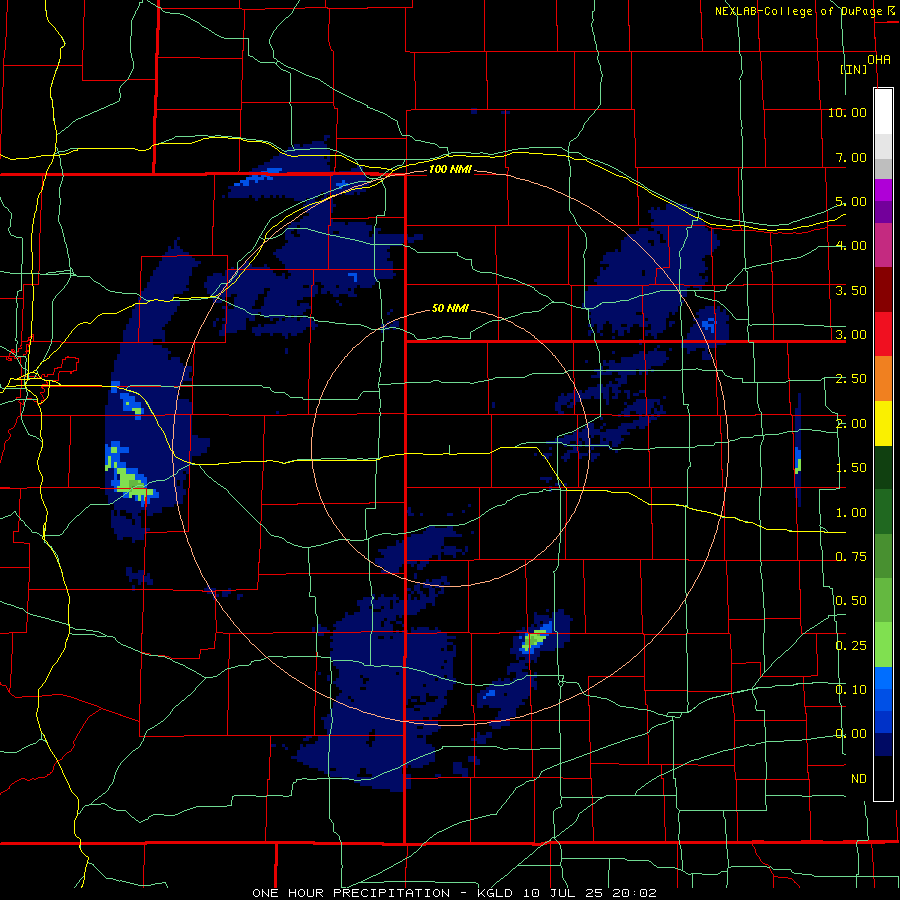Click the 2.50 legend value
The image size is (900, 900).
click(851, 379)
